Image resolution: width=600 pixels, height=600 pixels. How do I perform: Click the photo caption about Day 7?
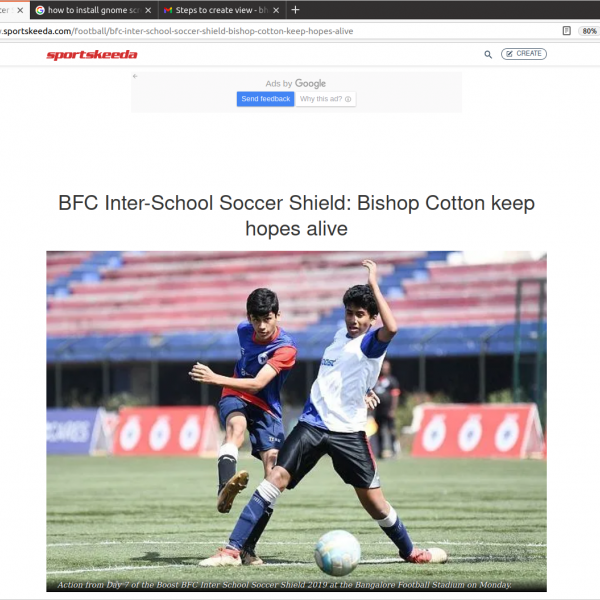coord(284,585)
